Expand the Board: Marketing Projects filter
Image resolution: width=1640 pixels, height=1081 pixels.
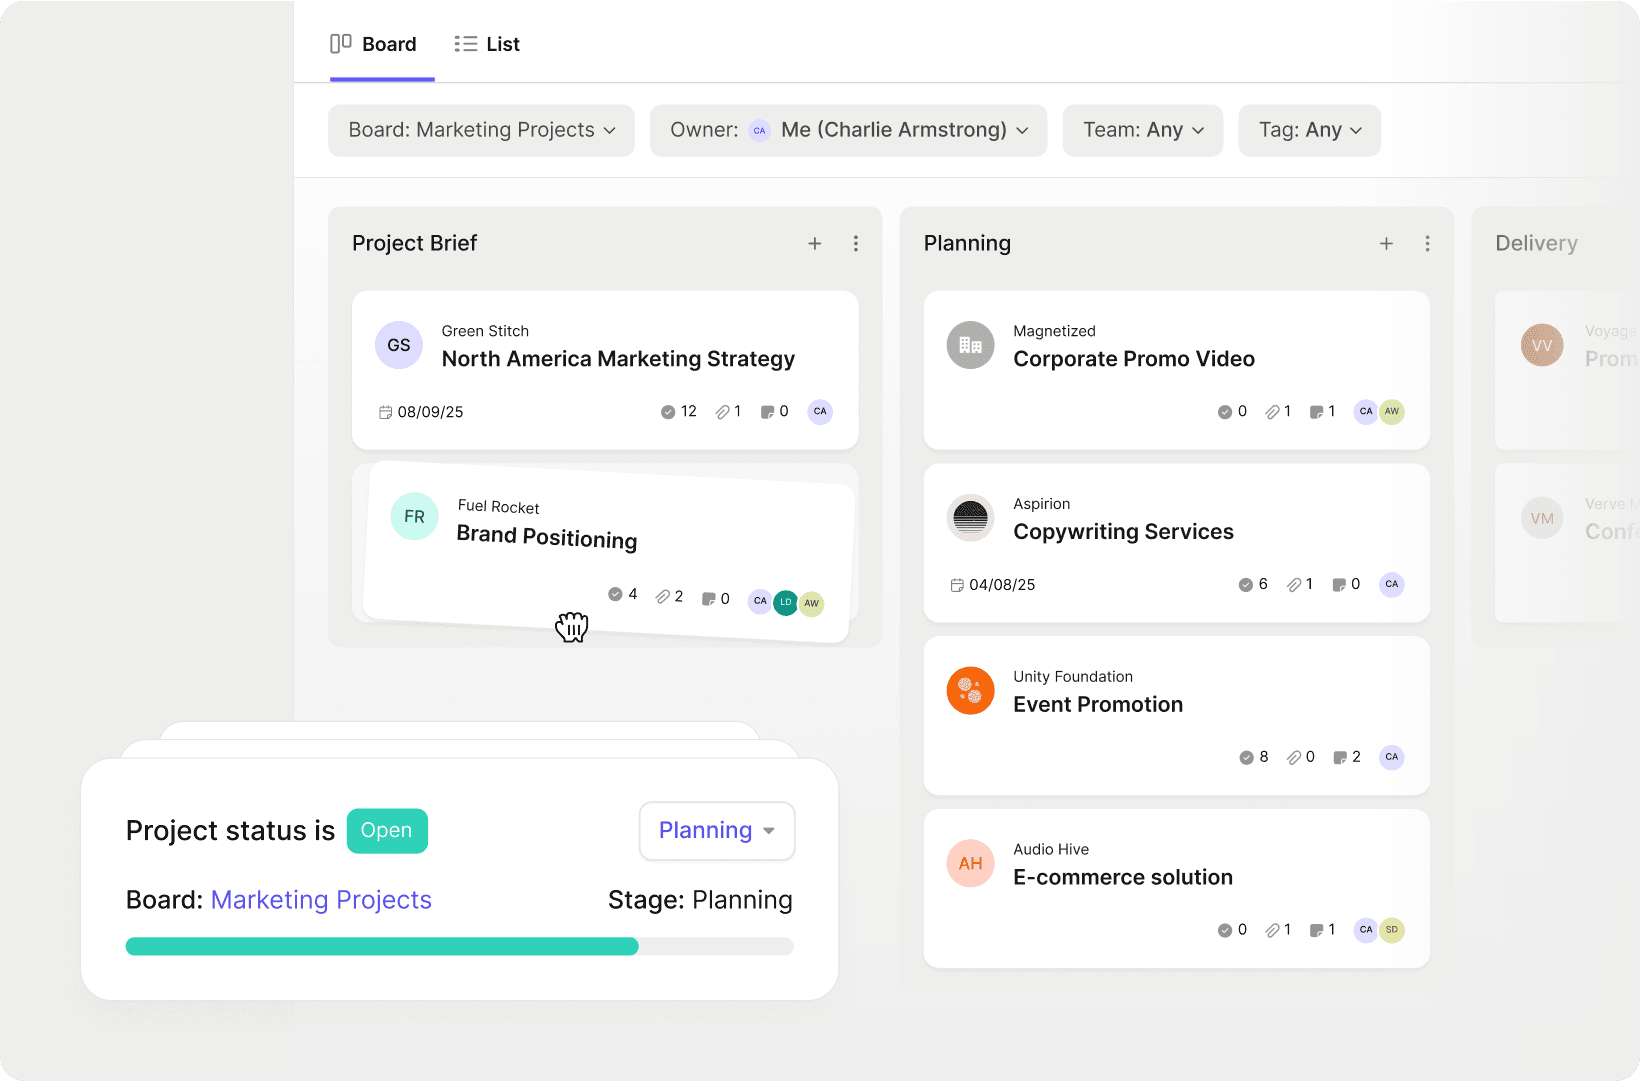(x=481, y=131)
